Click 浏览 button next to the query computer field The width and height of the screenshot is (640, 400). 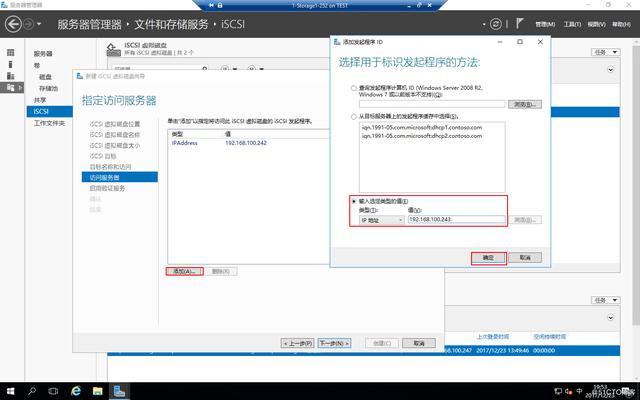click(525, 104)
